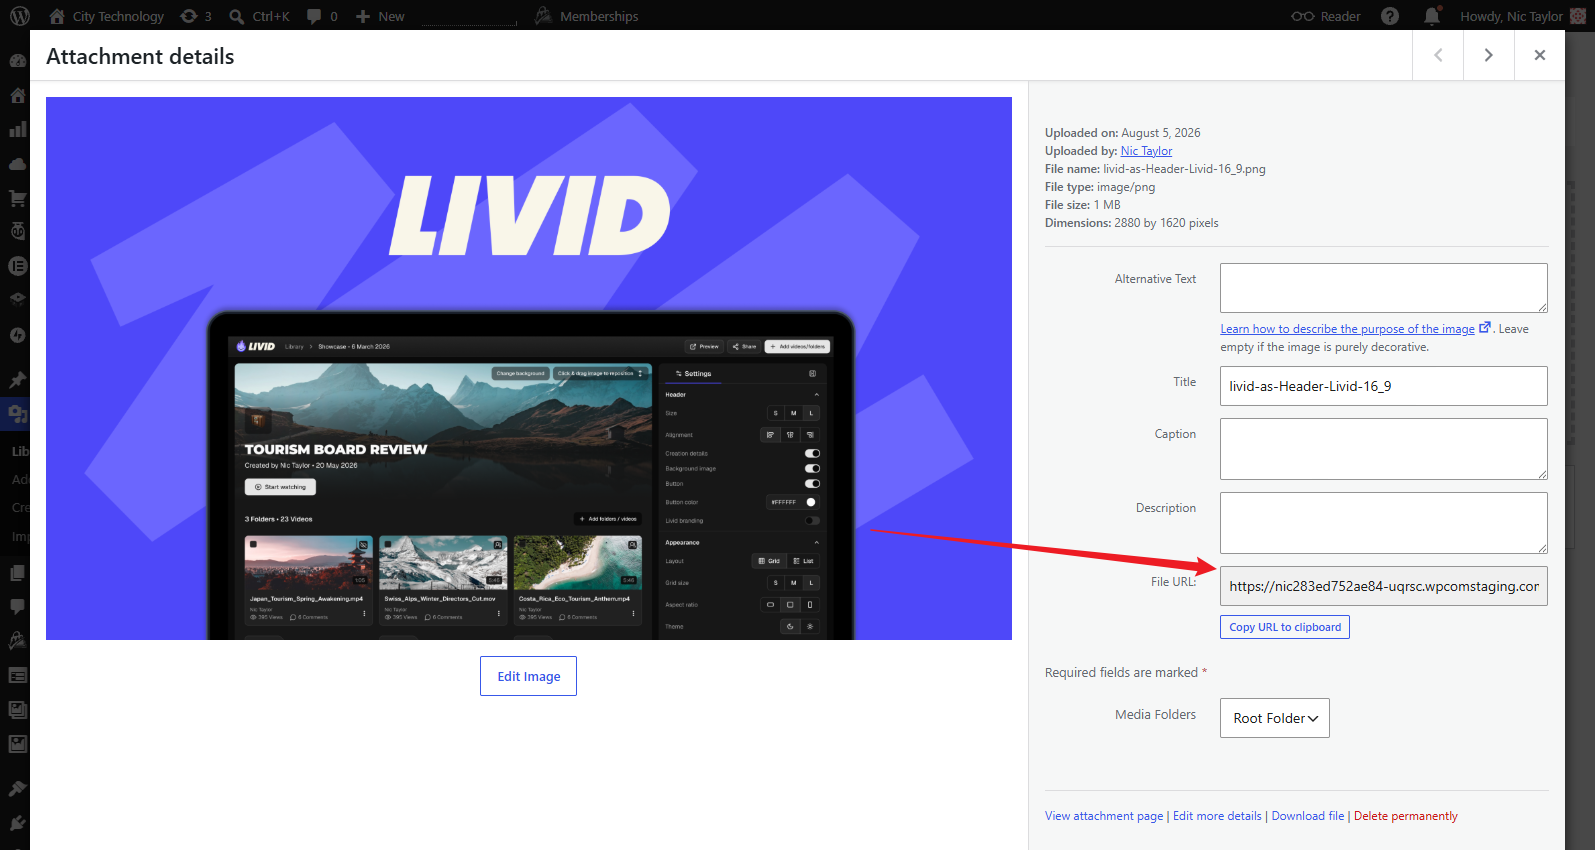Open the View attachment page link
Viewport: 1595px width, 850px height.
pos(1104,816)
